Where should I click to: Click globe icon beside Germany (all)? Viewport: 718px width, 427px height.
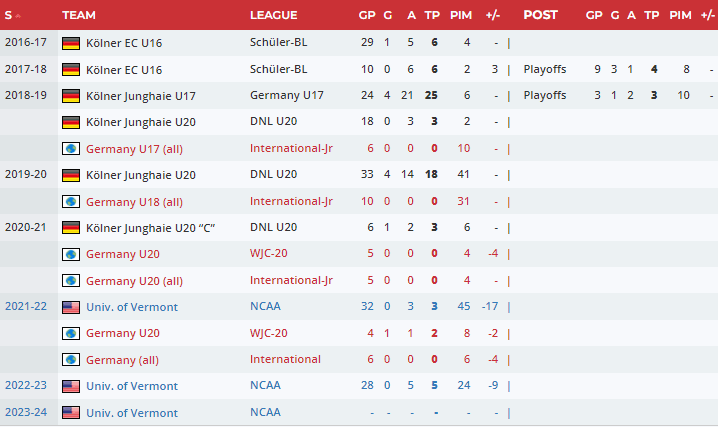(71, 360)
